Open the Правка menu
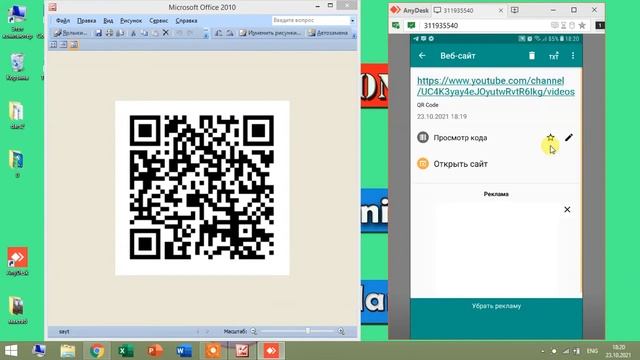640x360 pixels. [87, 20]
